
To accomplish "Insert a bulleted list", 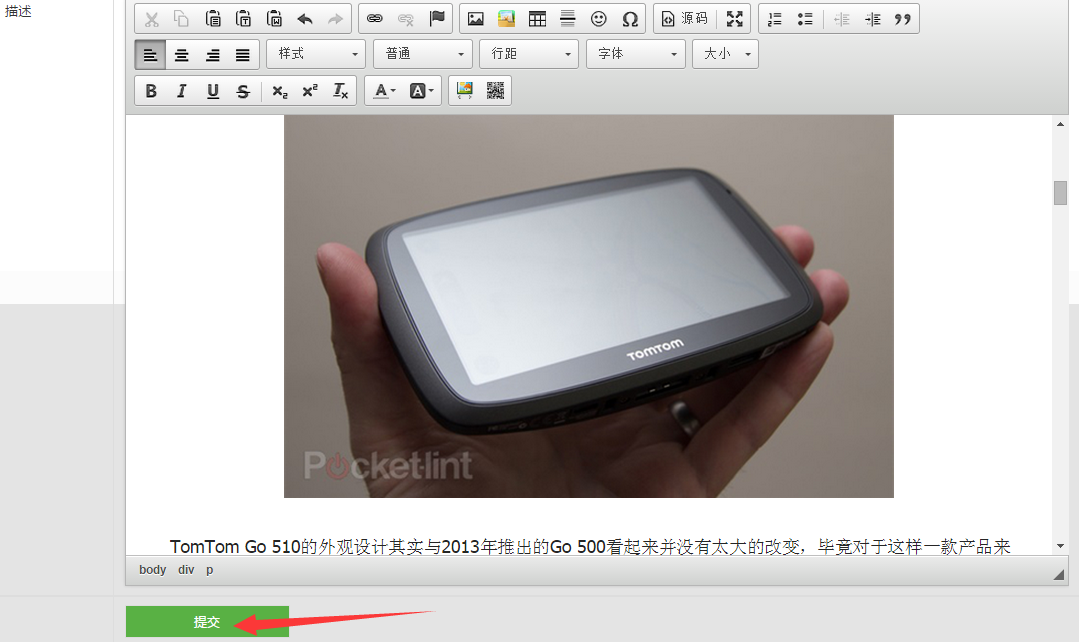I will point(805,19).
